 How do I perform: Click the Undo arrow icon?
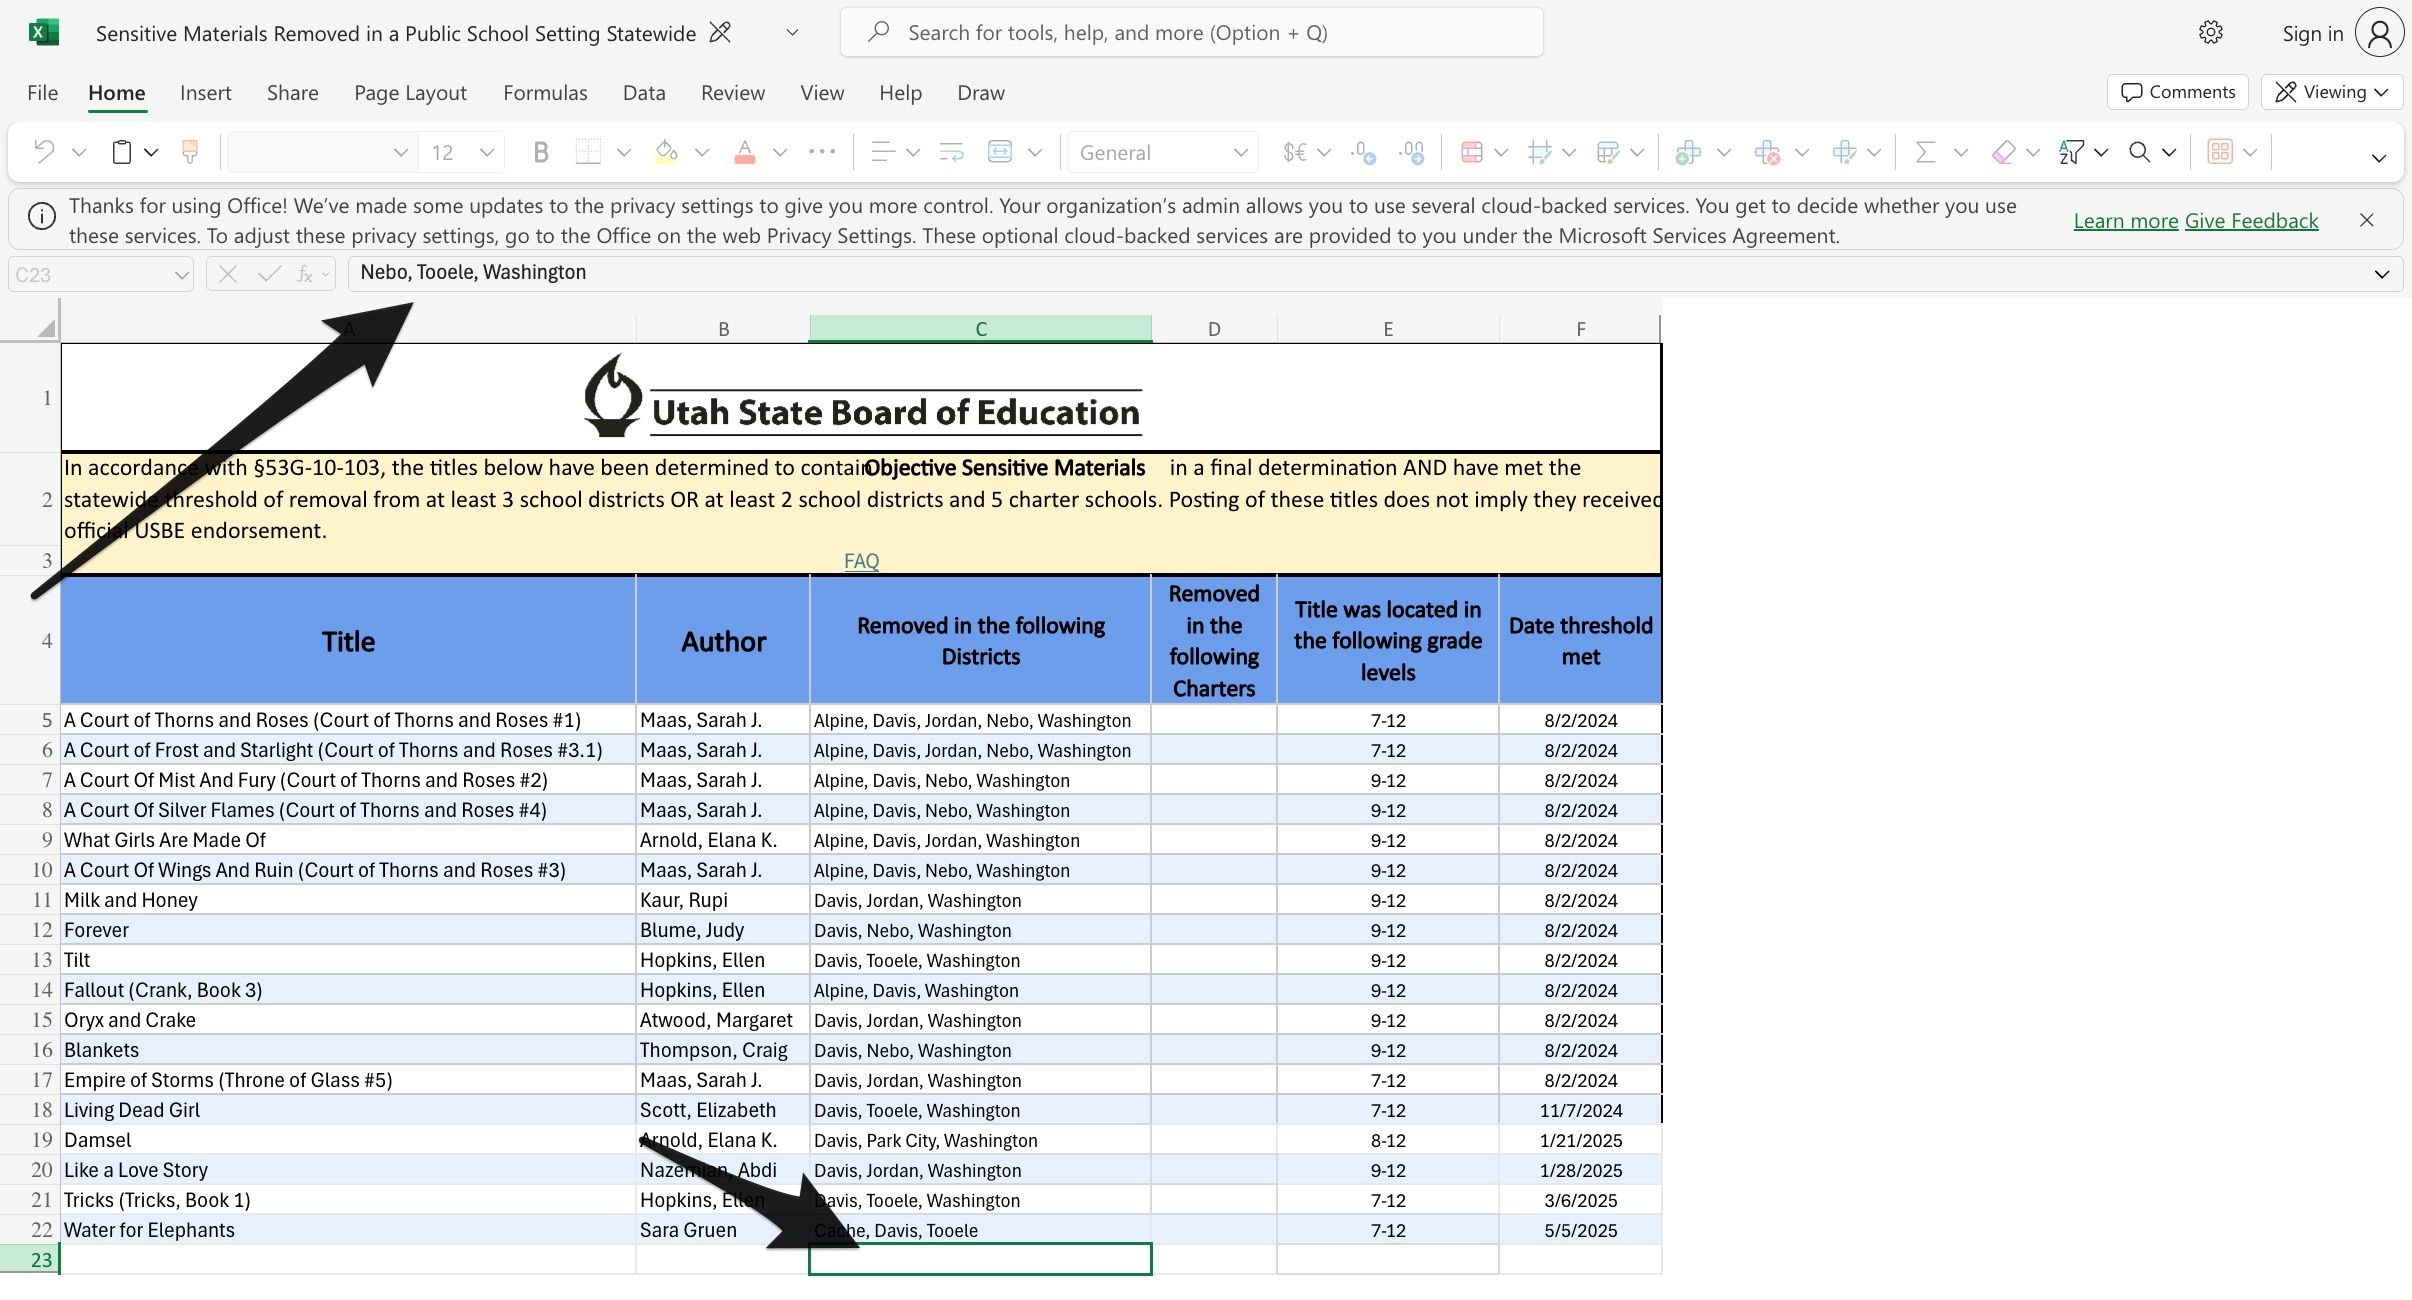click(x=44, y=152)
